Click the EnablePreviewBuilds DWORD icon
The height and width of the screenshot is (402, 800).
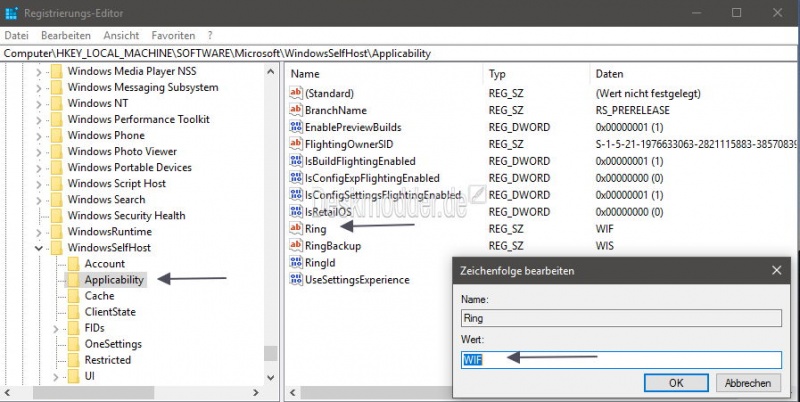coord(295,127)
